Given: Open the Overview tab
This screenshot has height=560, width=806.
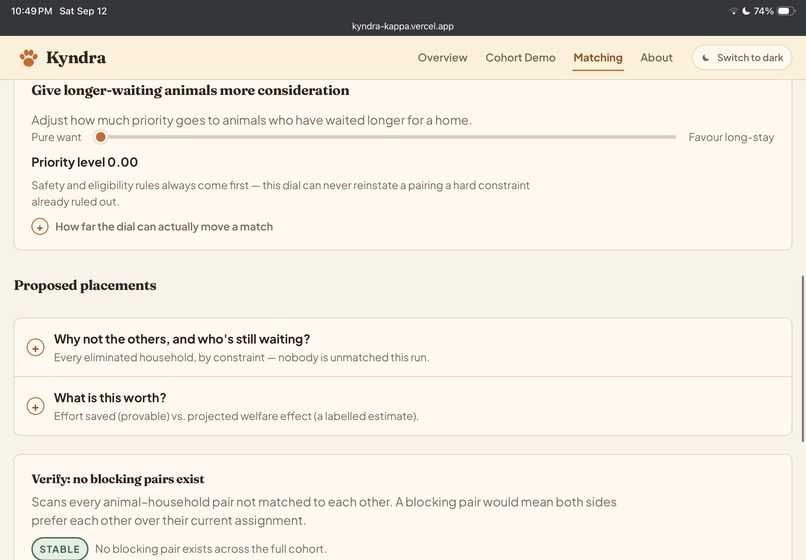Looking at the screenshot, I should tap(442, 58).
